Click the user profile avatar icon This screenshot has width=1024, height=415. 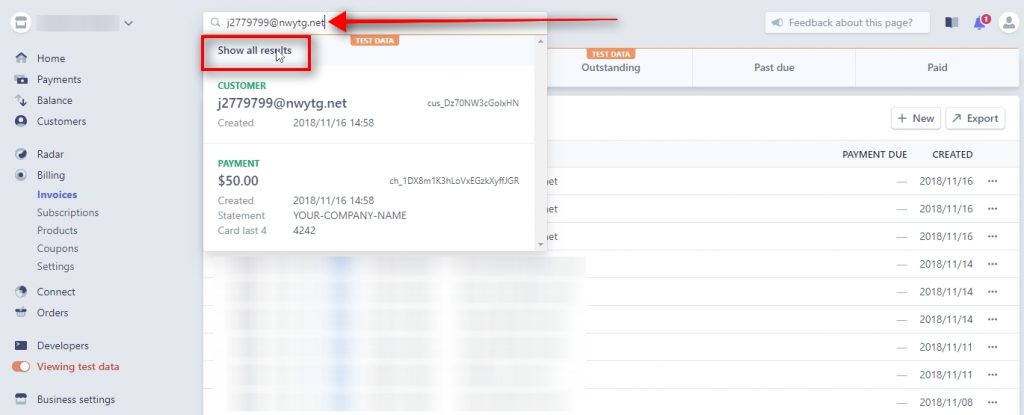(x=1007, y=22)
